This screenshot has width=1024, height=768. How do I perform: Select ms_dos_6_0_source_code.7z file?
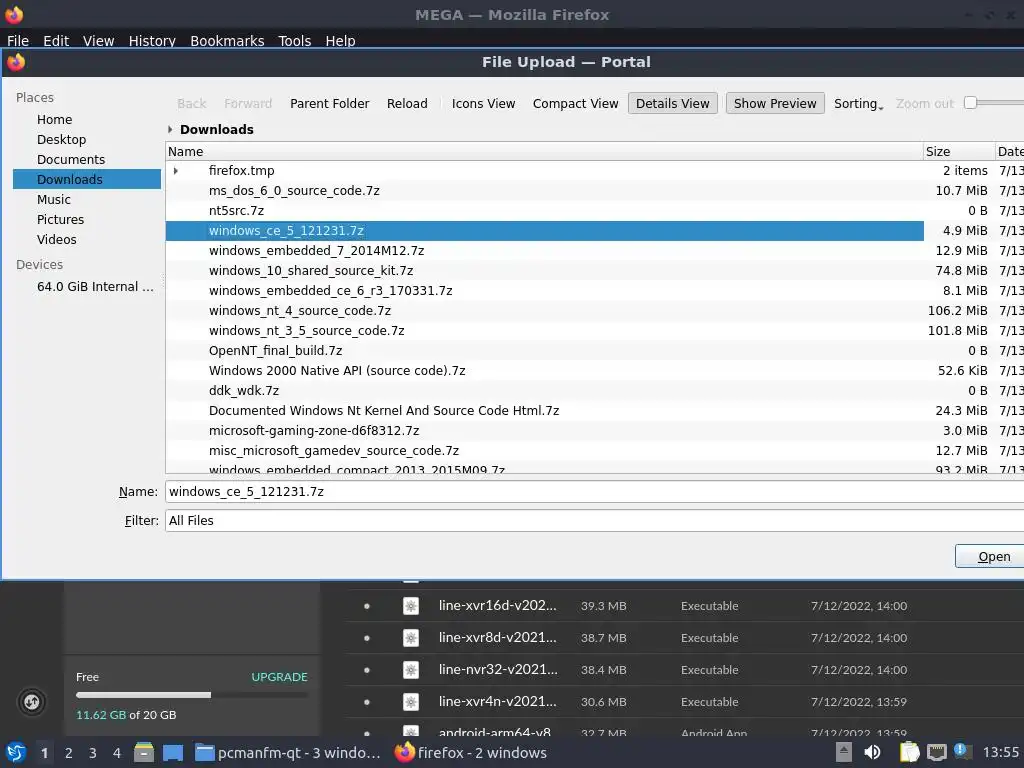point(294,191)
